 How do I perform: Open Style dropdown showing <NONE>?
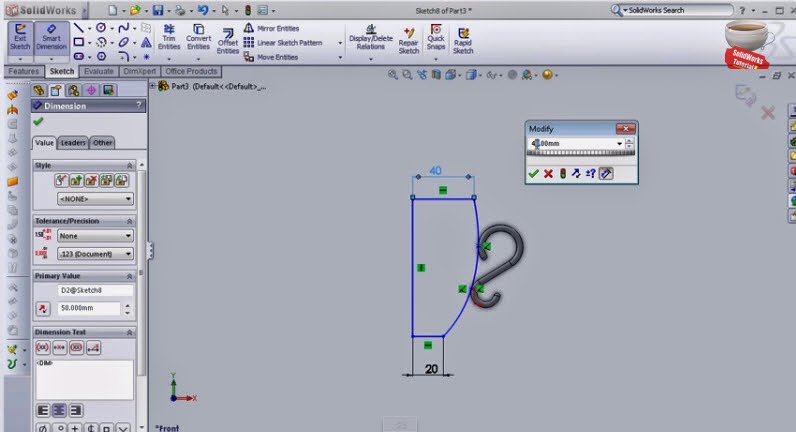[95, 199]
